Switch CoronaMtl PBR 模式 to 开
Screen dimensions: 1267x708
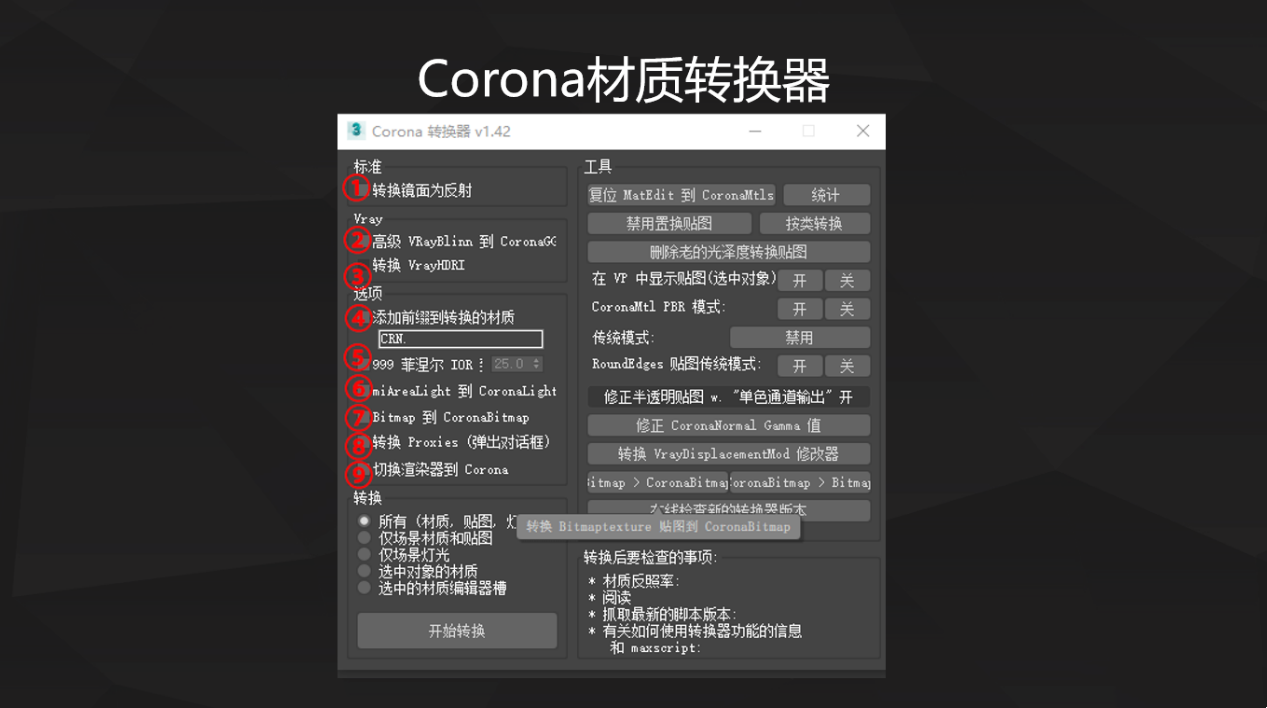[x=799, y=309]
